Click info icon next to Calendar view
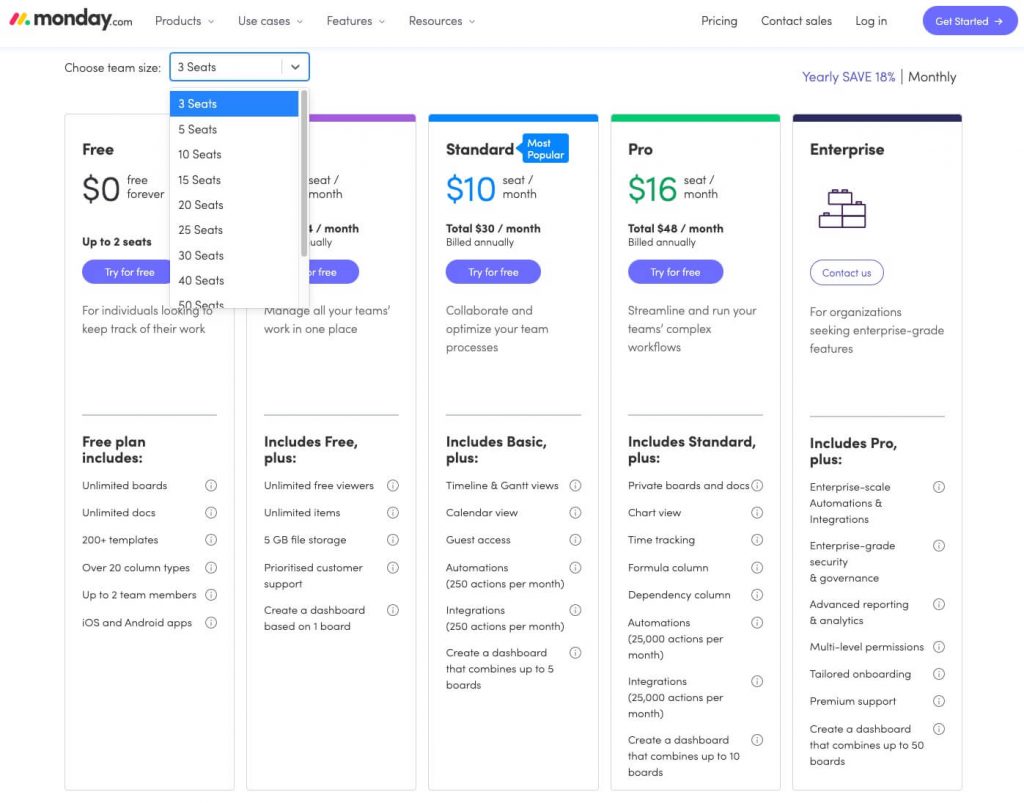1024x803 pixels. click(x=575, y=512)
